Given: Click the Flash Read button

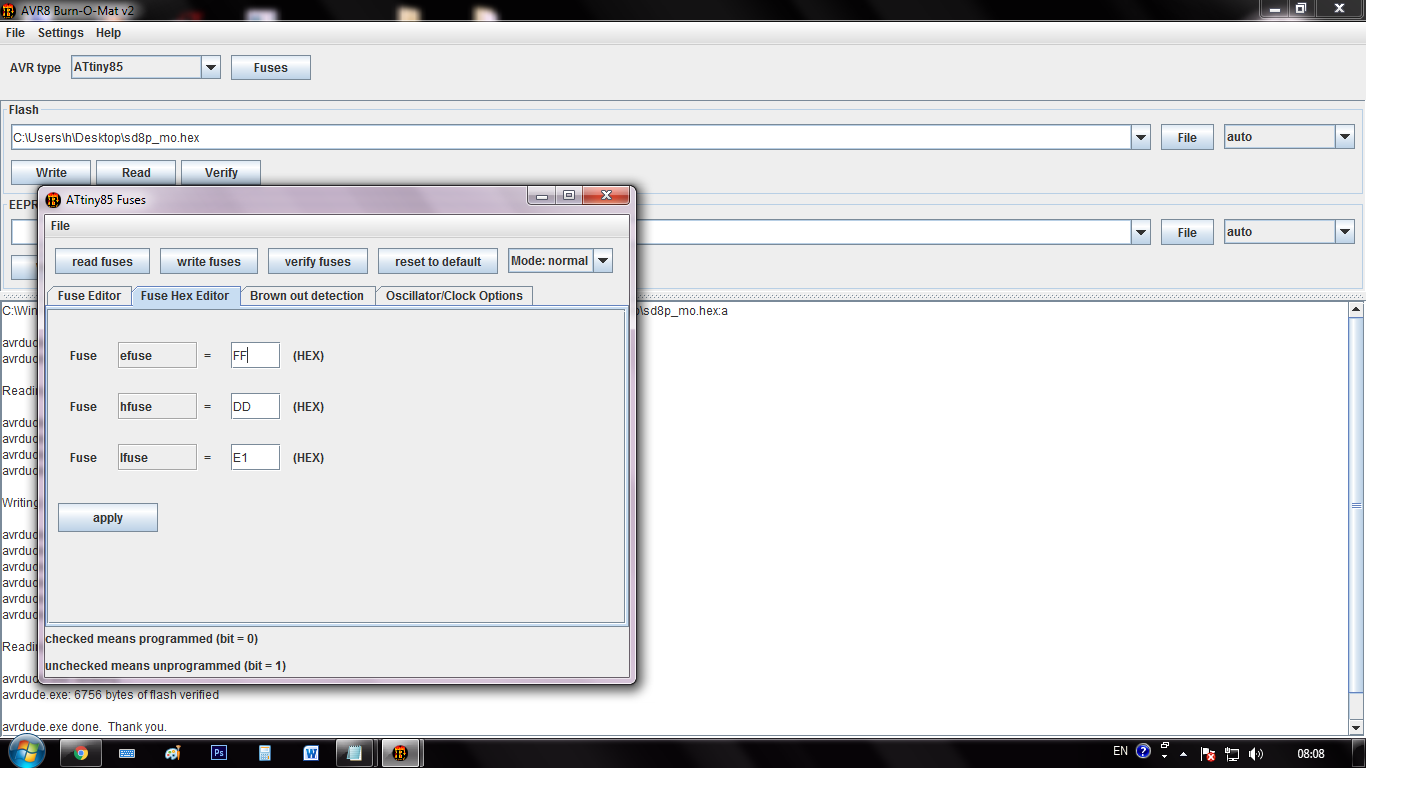Looking at the screenshot, I should (136, 173).
